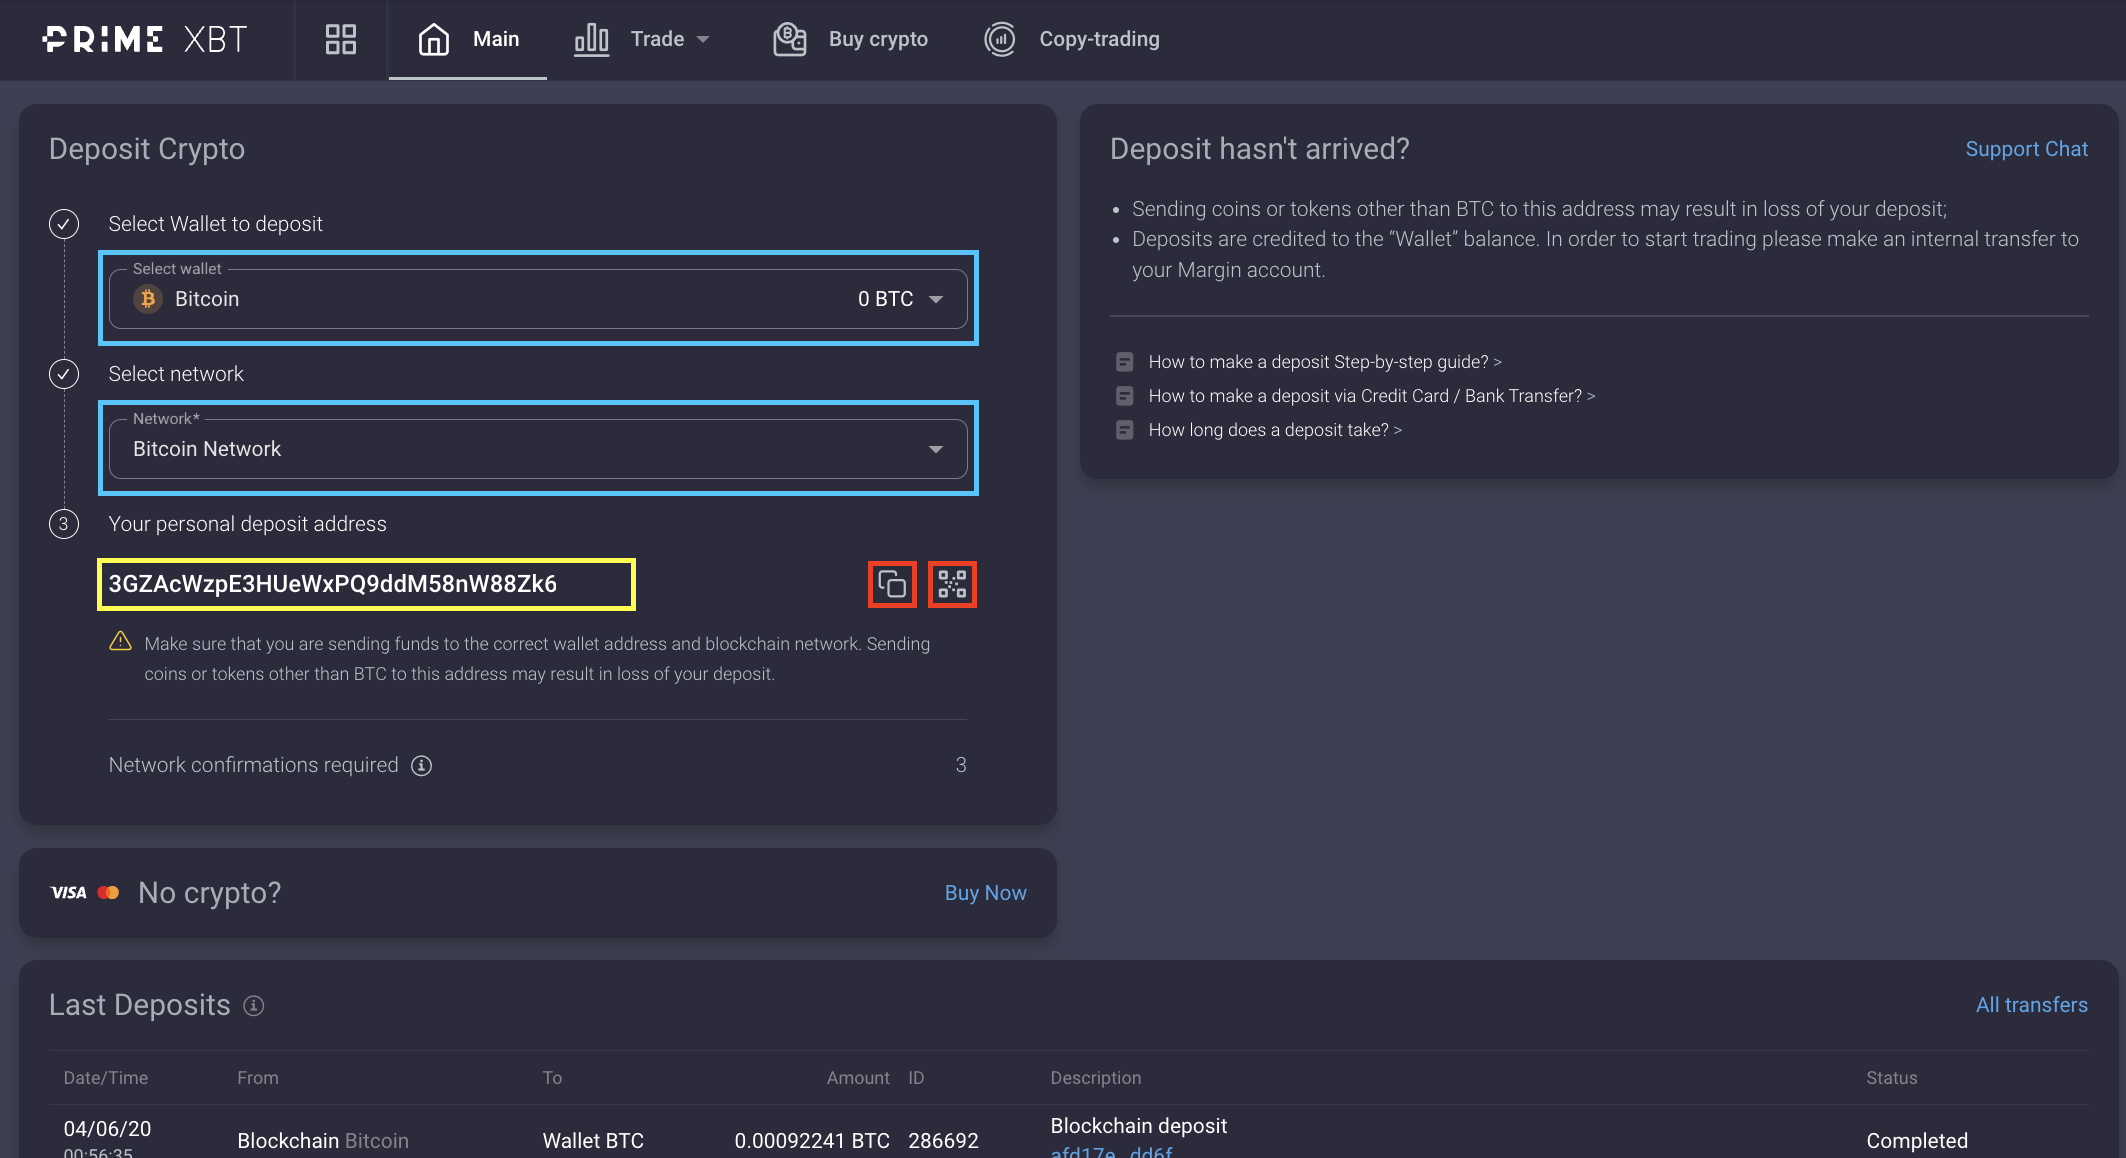The width and height of the screenshot is (2126, 1158).
Task: Click the Select network step checkmark
Action: pos(64,374)
